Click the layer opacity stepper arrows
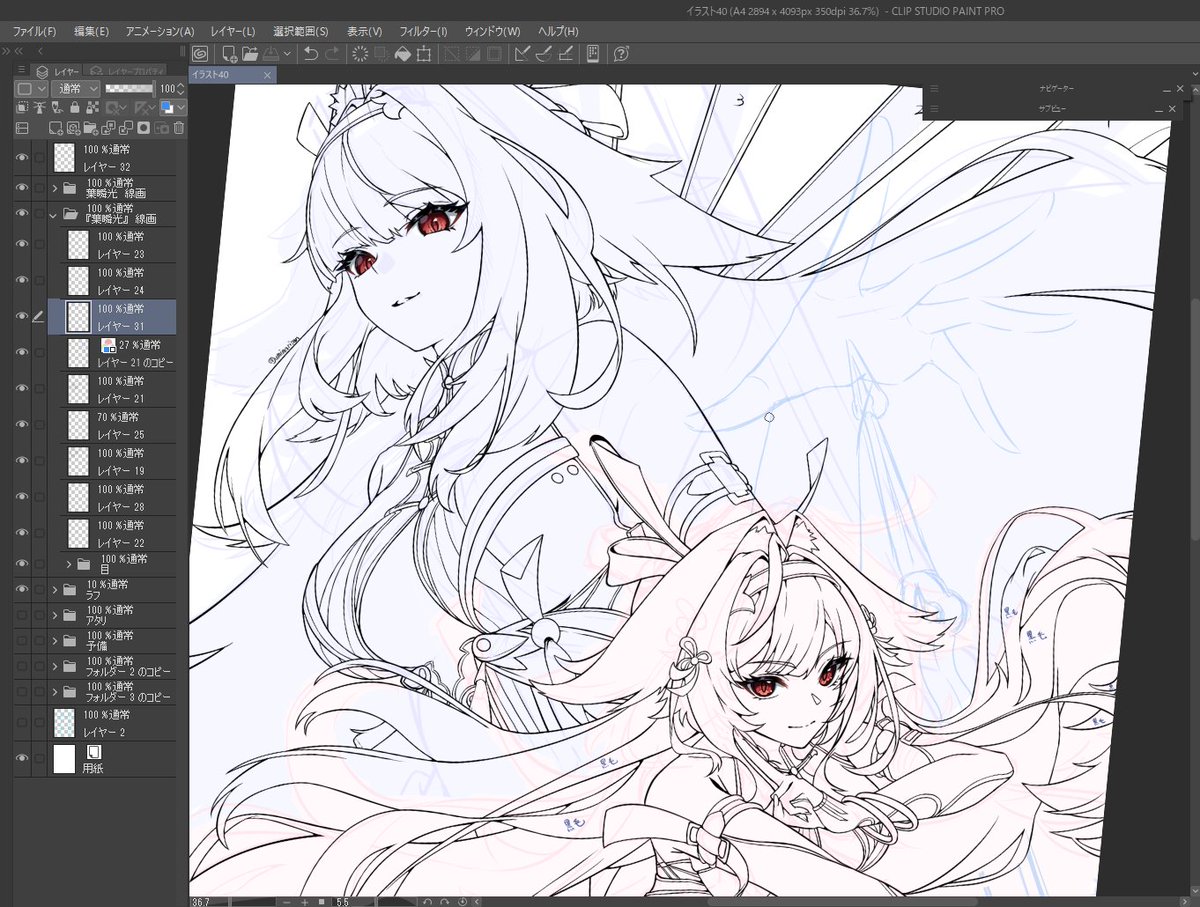1200x907 pixels. pyautogui.click(x=181, y=89)
